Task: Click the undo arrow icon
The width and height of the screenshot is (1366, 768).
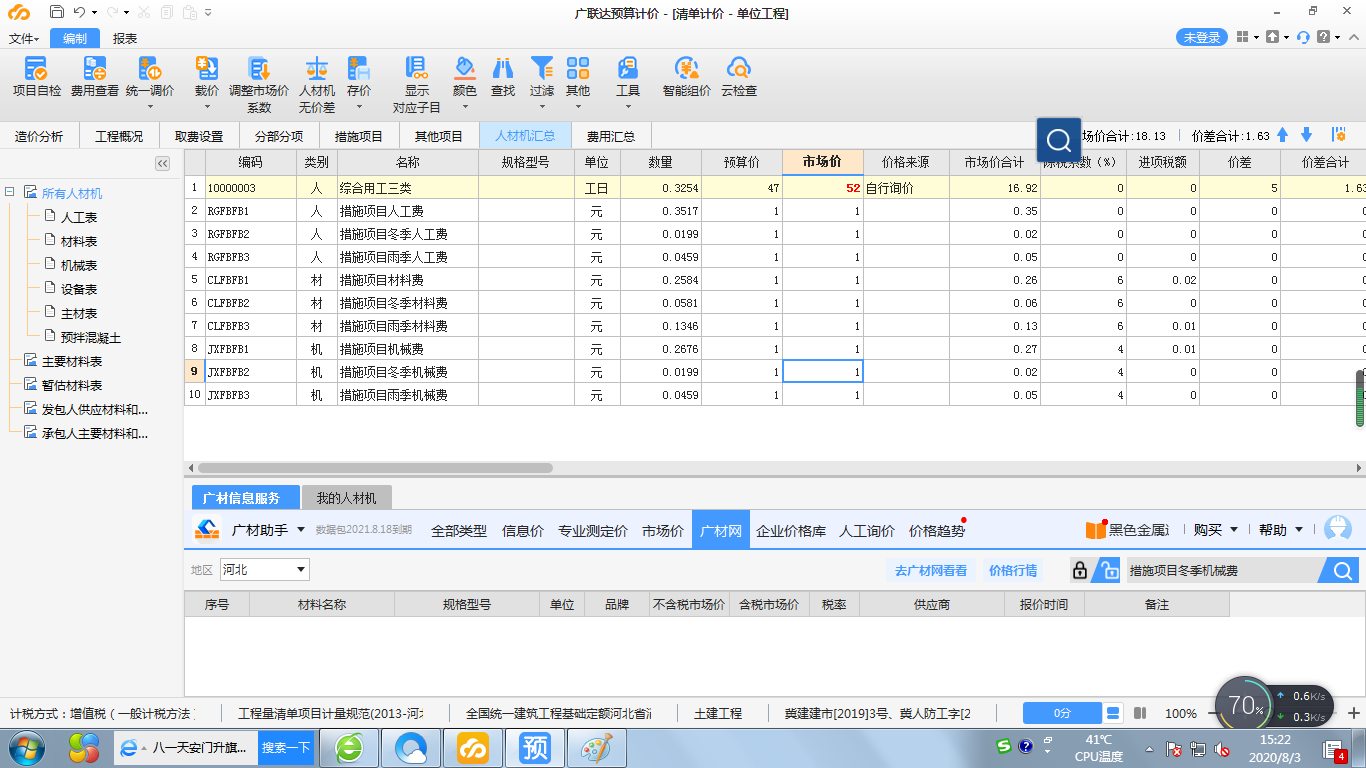Action: pyautogui.click(x=79, y=12)
